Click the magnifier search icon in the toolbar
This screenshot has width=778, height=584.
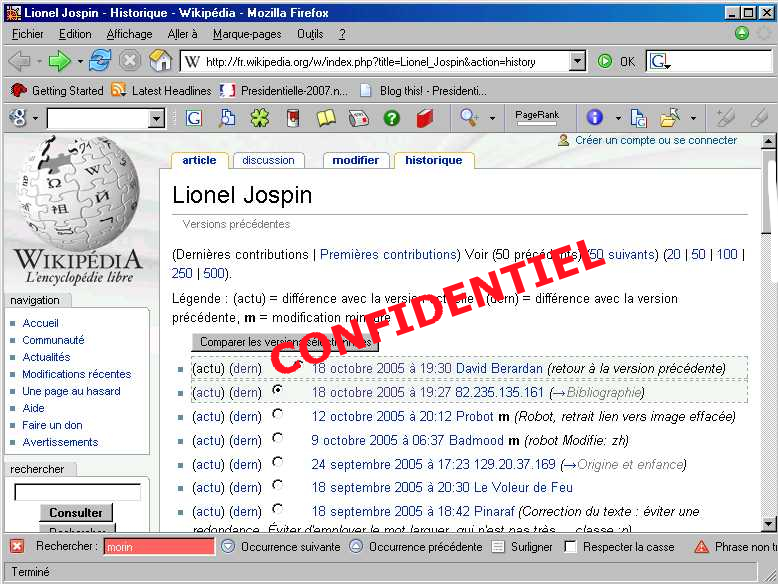tap(469, 118)
